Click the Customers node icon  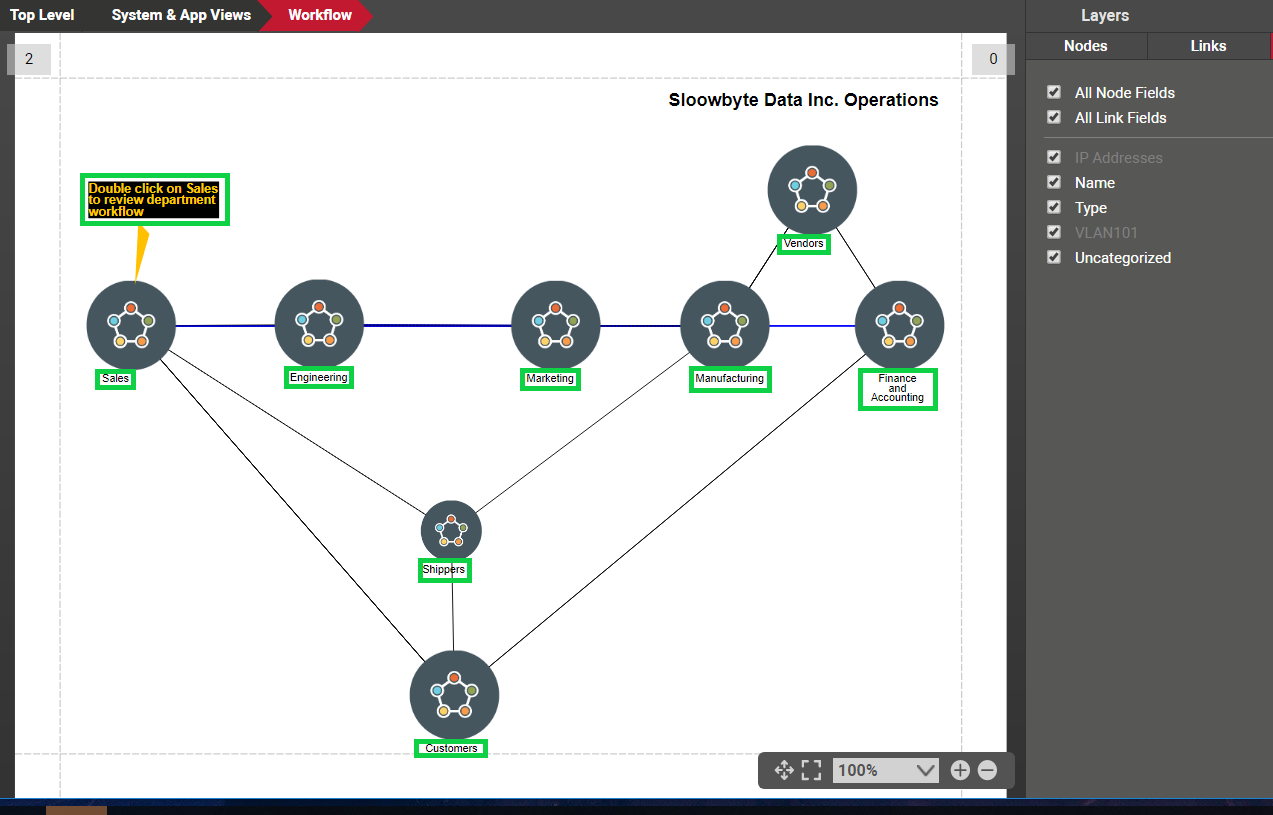tap(454, 695)
